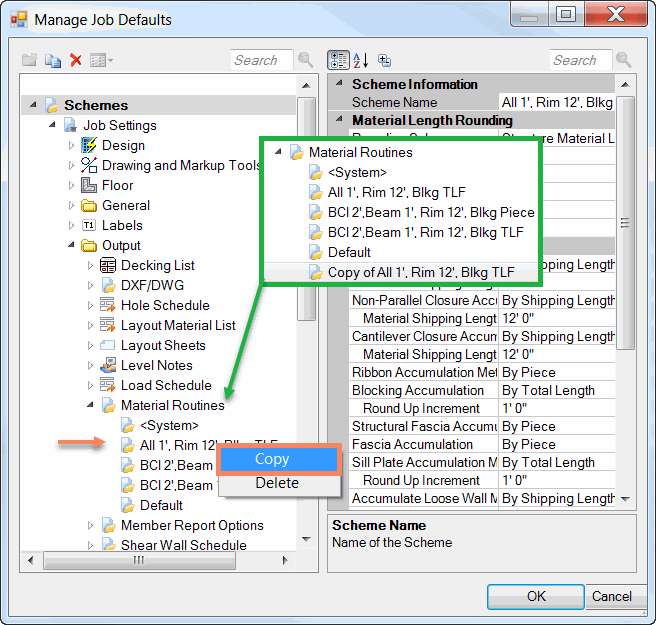Viewport: 656px width, 625px height.
Task: Click the left pane search magnifier icon
Action: pos(305,60)
